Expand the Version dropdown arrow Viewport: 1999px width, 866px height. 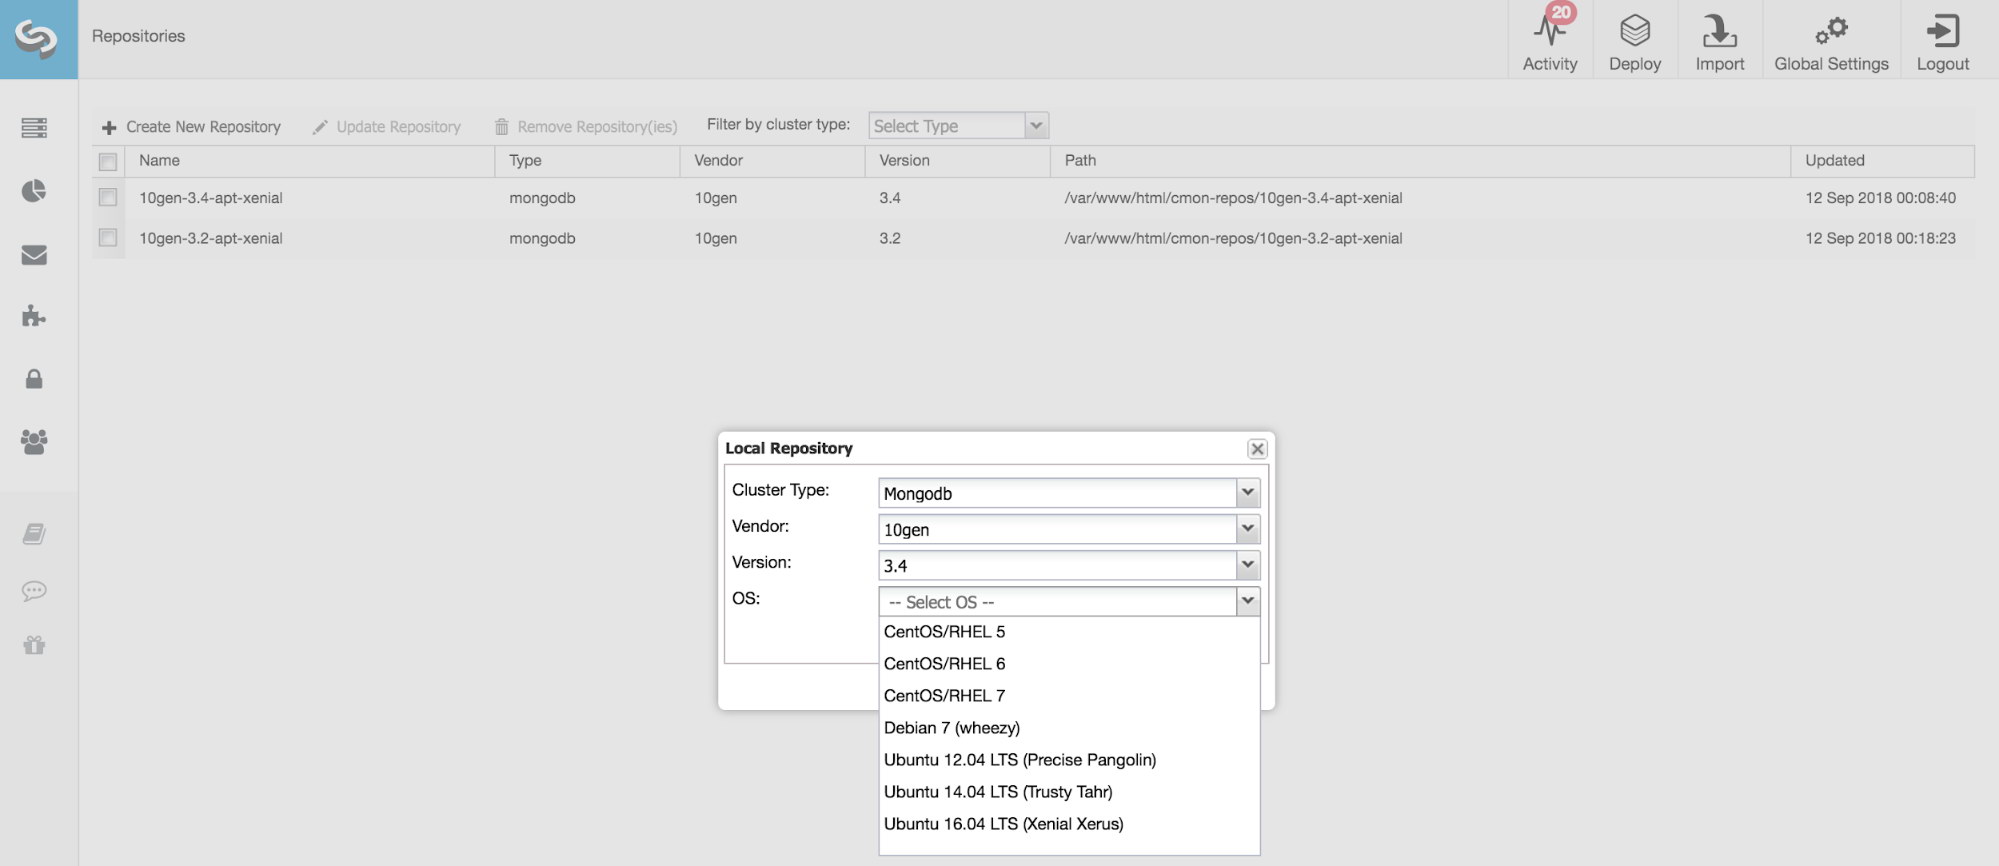click(1248, 565)
